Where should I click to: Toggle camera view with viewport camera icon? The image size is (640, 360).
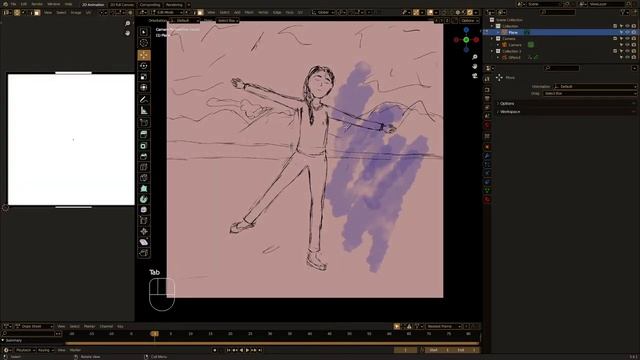point(475,76)
